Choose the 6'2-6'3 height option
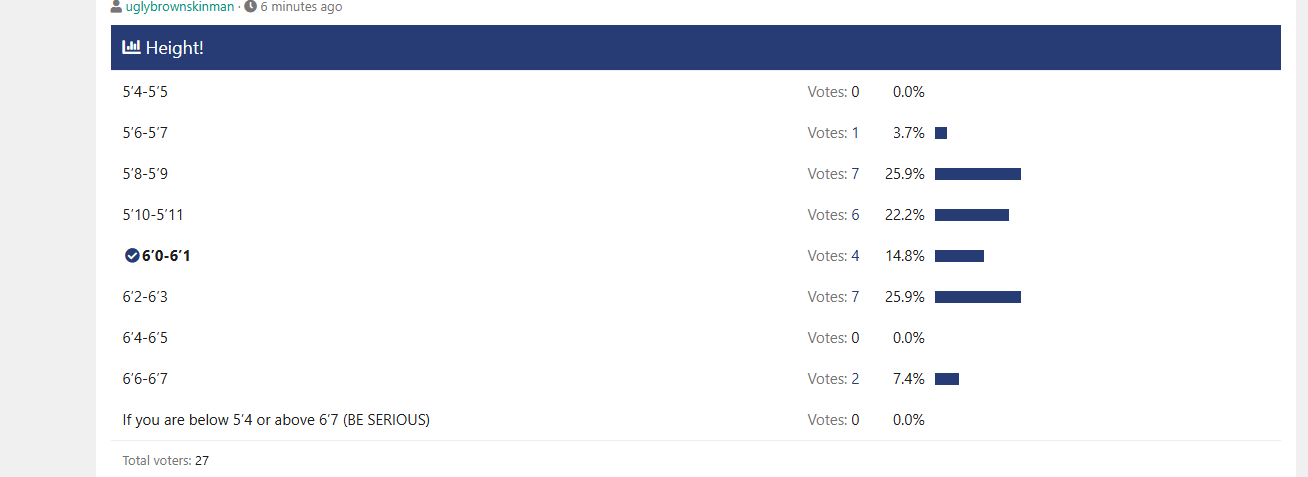Image resolution: width=1308 pixels, height=477 pixels. pyautogui.click(x=145, y=297)
